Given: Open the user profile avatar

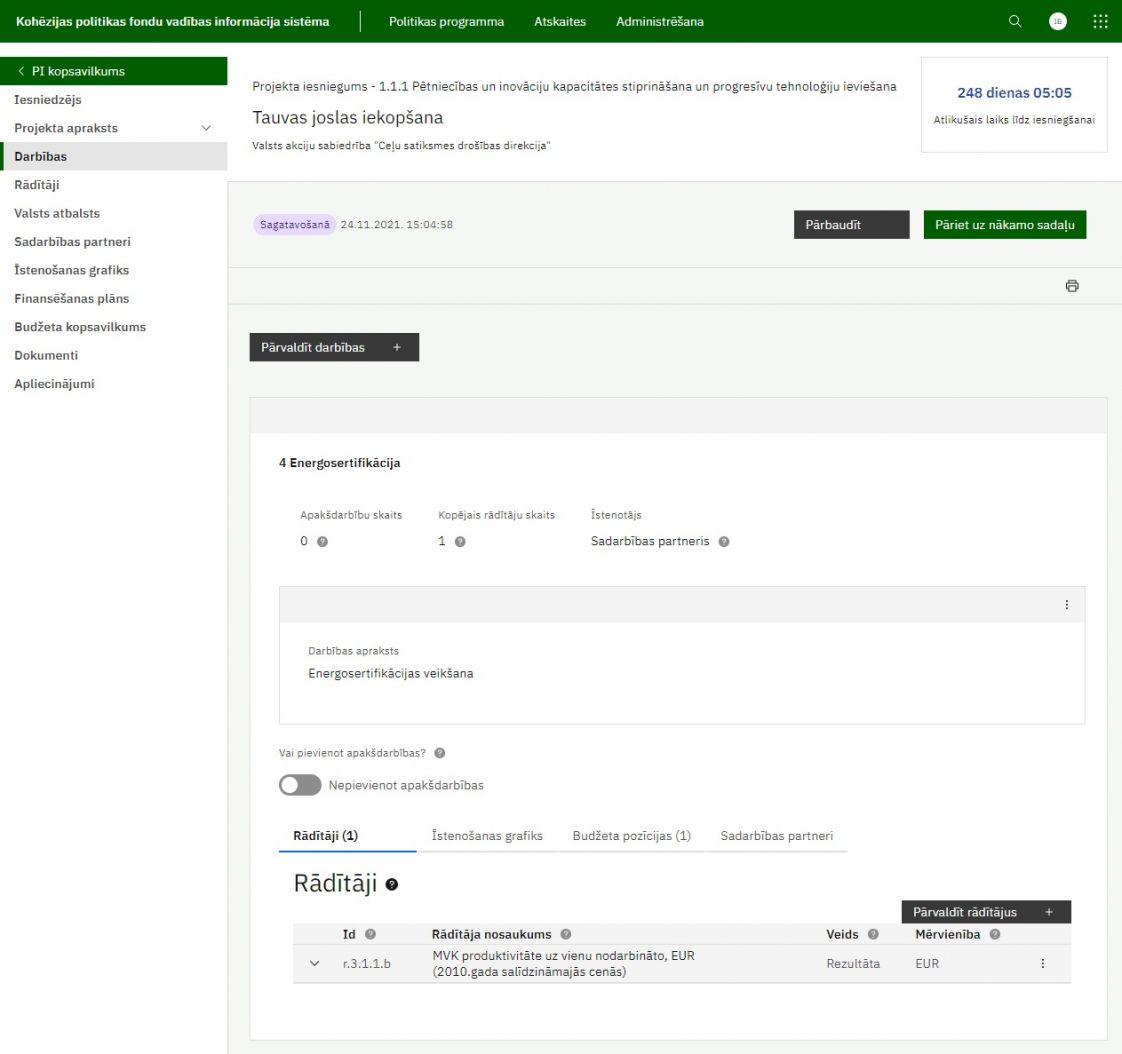Looking at the screenshot, I should [1057, 22].
